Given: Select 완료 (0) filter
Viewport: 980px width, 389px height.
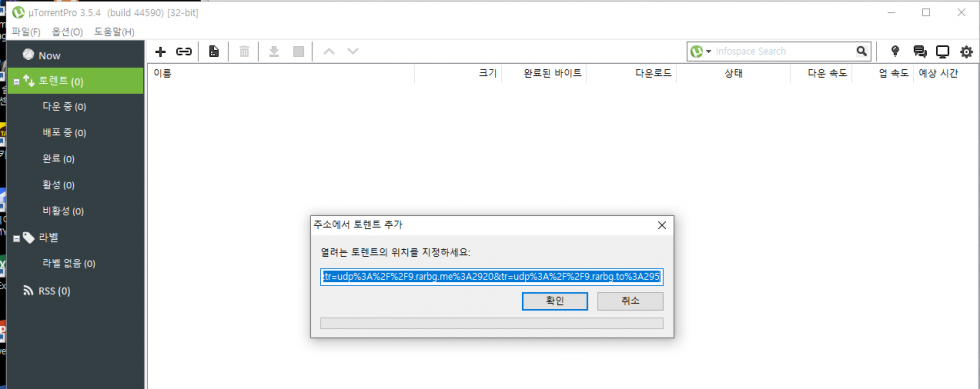Looking at the screenshot, I should tap(58, 159).
